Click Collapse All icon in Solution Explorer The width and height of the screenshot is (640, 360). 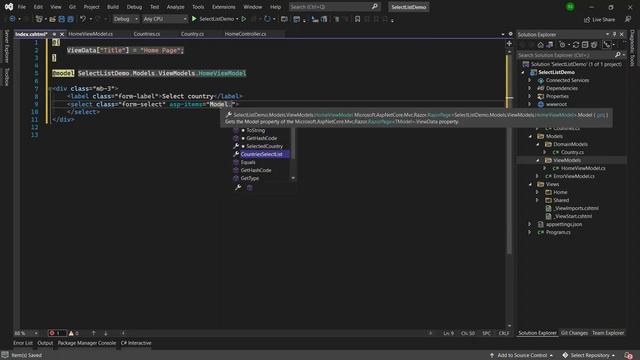(x=585, y=45)
